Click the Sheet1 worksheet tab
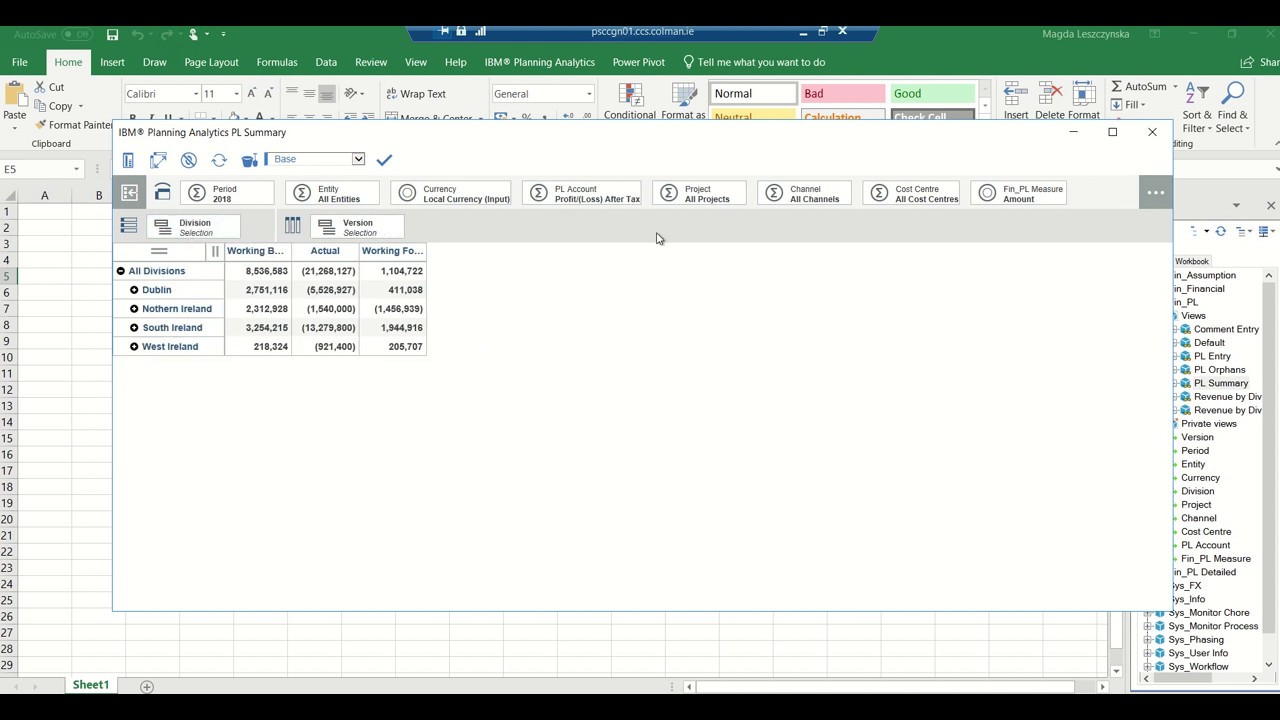Image resolution: width=1280 pixels, height=720 pixels. pyautogui.click(x=90, y=685)
